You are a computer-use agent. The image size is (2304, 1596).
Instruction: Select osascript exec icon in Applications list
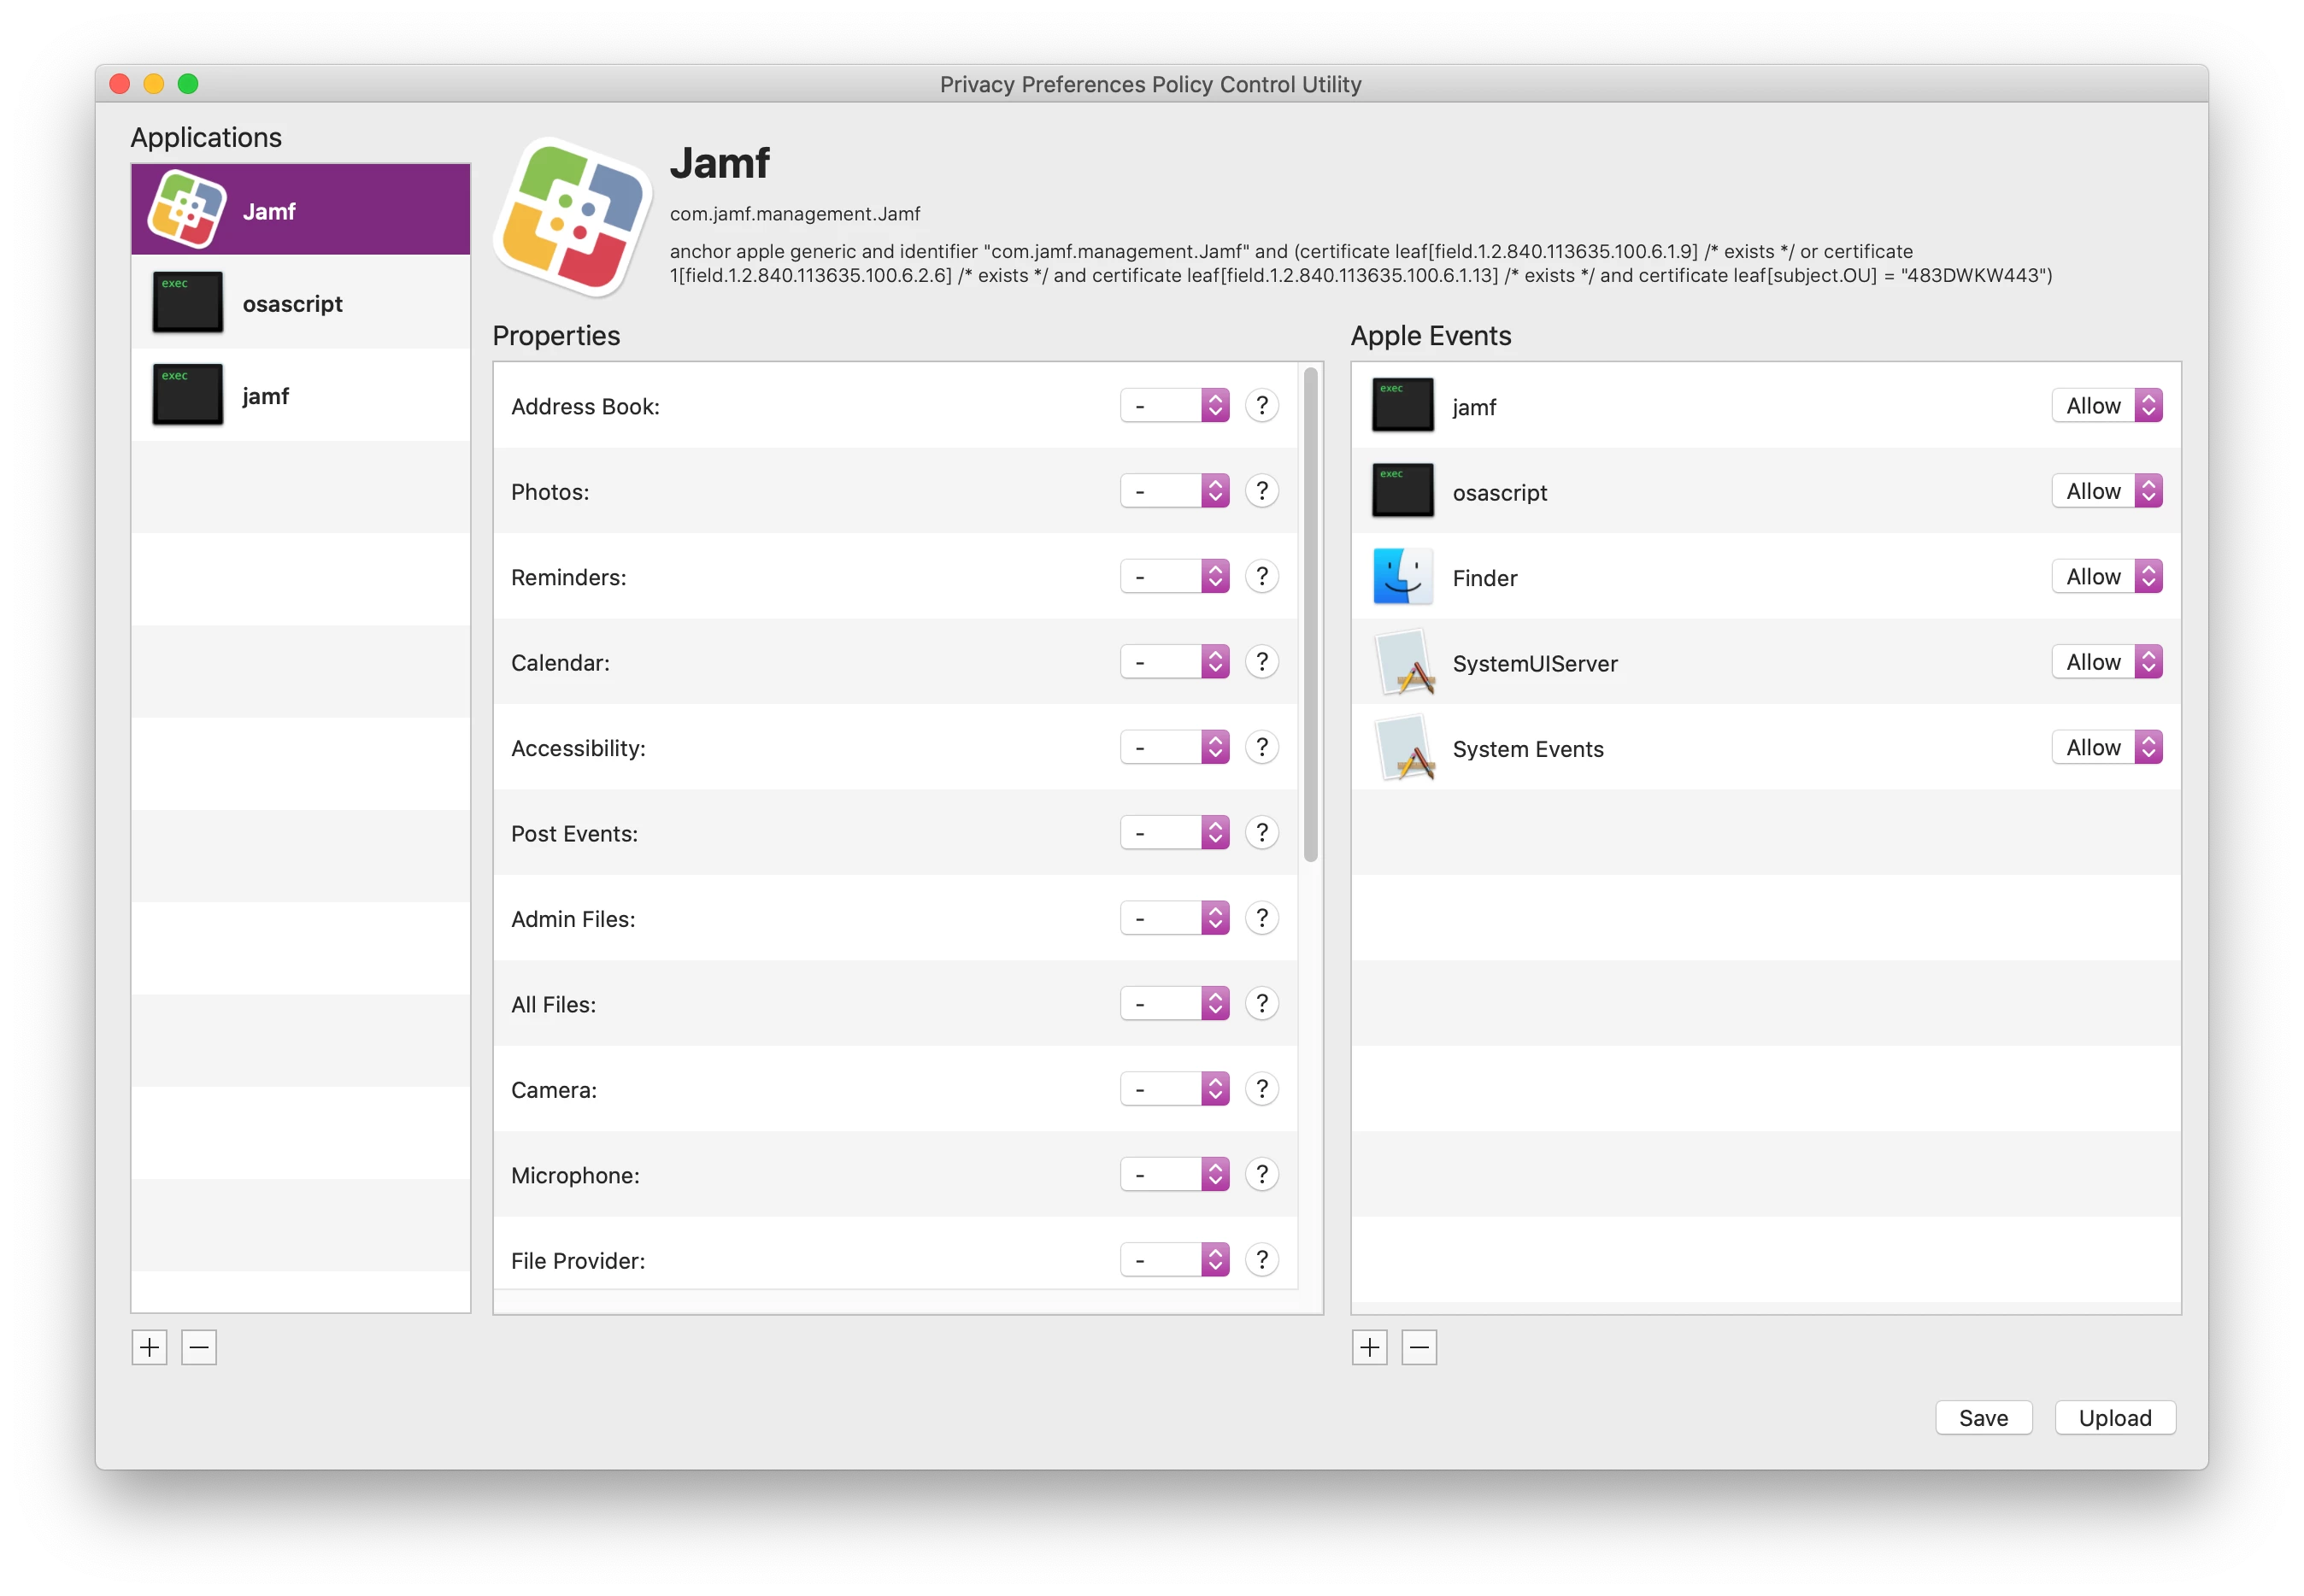coord(187,303)
